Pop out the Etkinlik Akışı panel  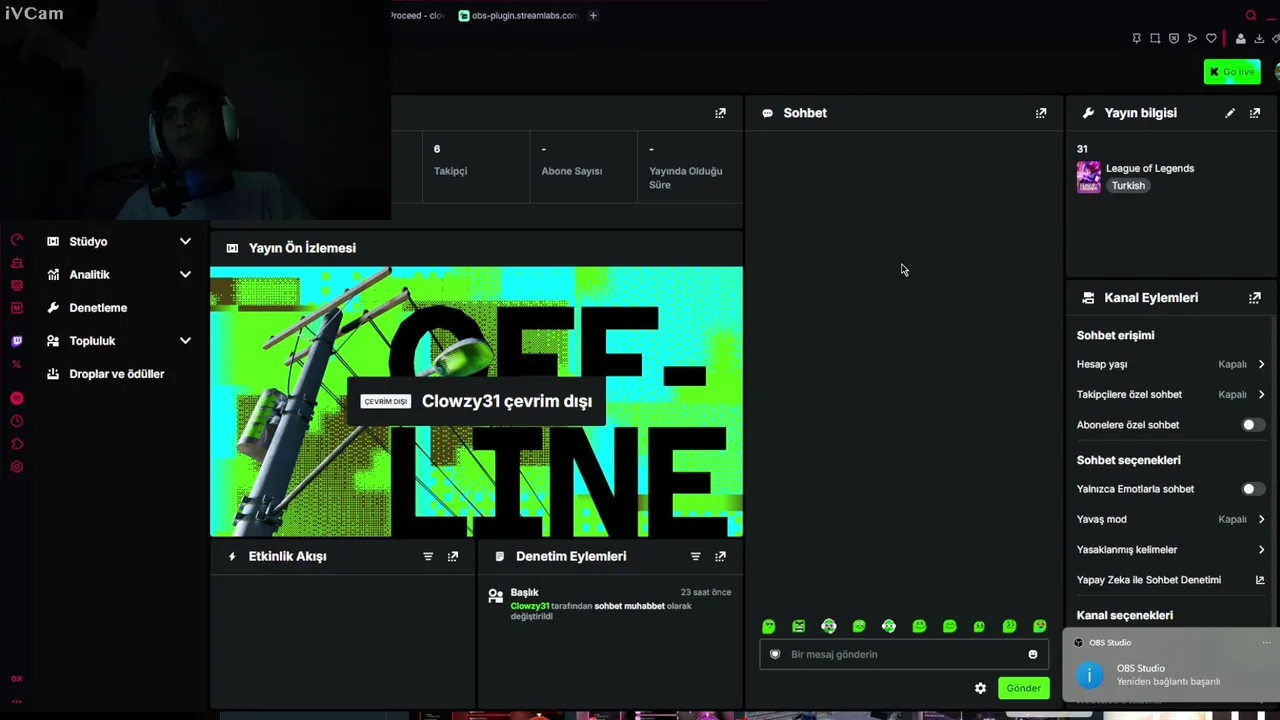click(x=453, y=556)
